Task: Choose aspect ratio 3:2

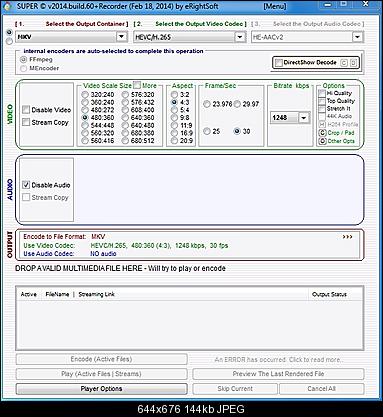Action: 174,95
